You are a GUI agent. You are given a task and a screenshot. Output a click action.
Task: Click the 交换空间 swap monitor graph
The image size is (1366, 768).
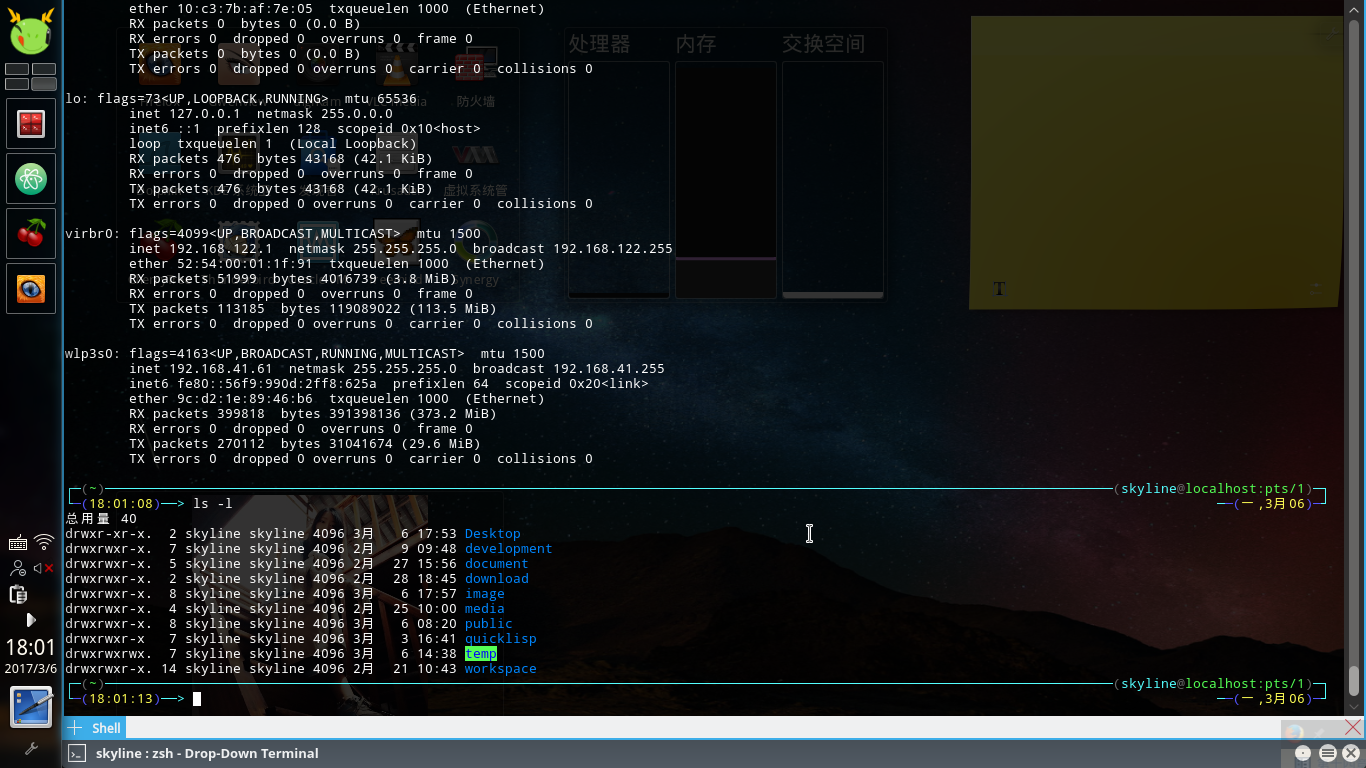point(833,180)
